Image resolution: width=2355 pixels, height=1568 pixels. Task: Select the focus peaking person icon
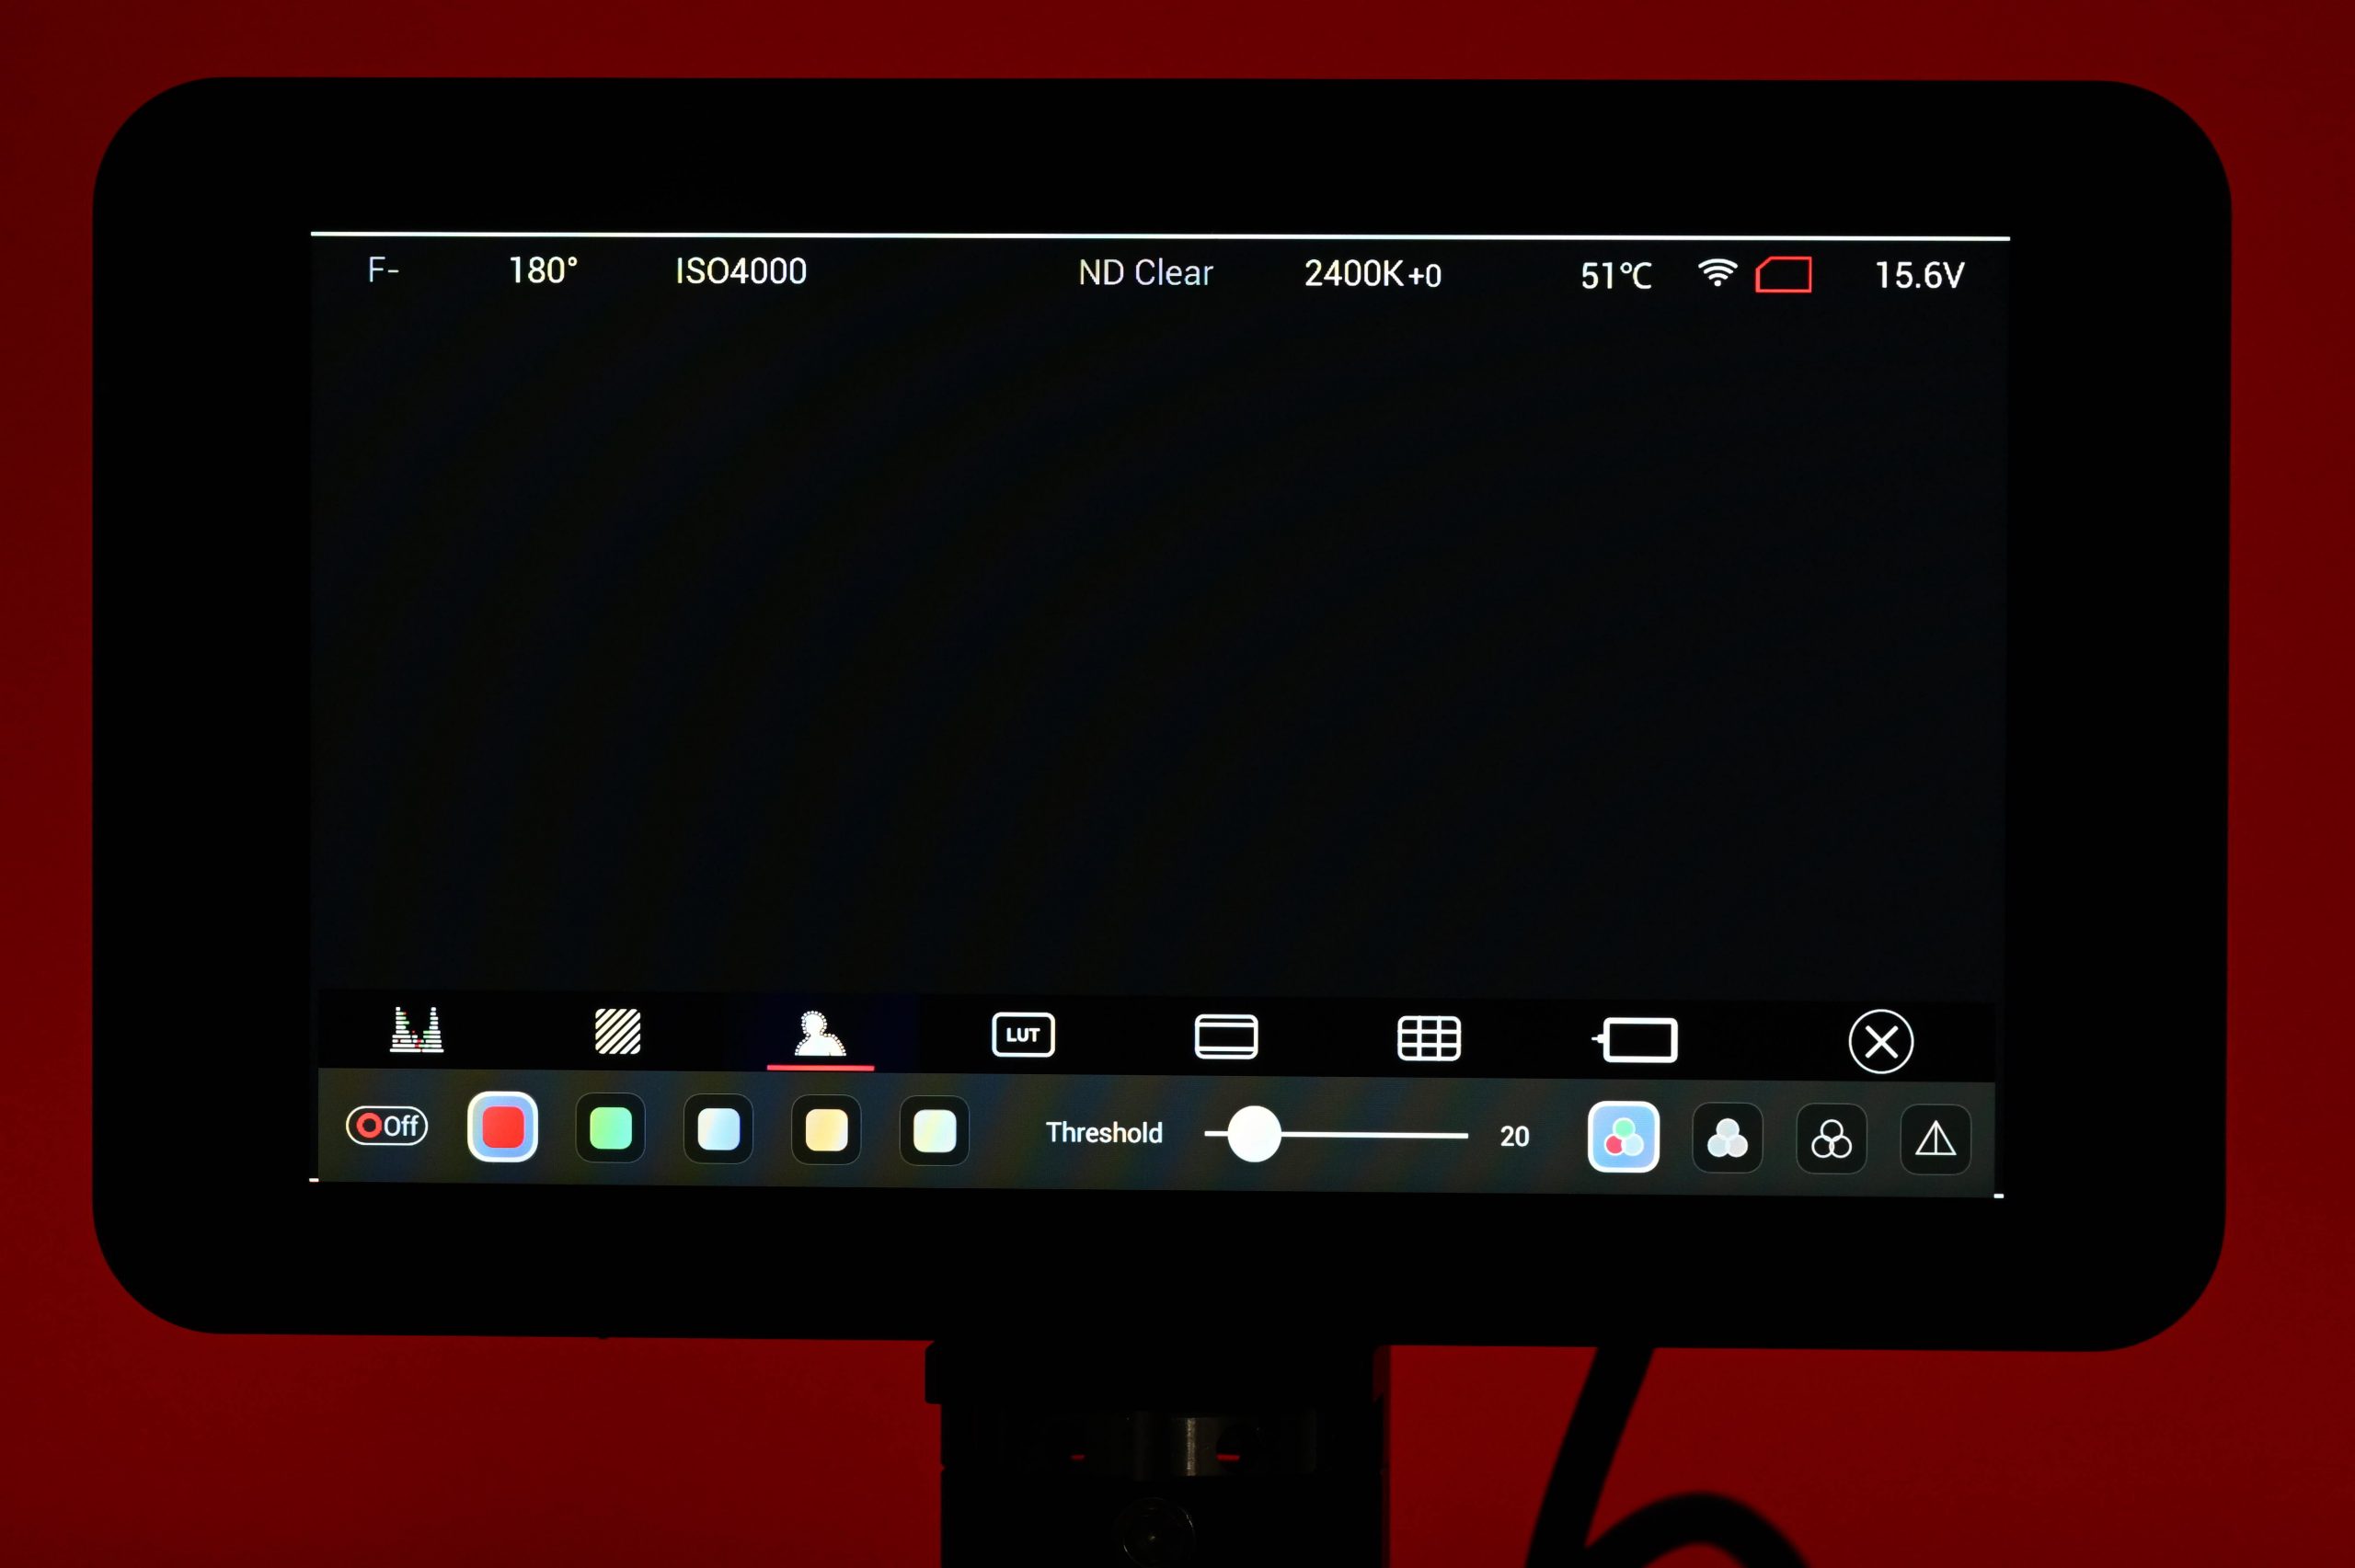[819, 1034]
